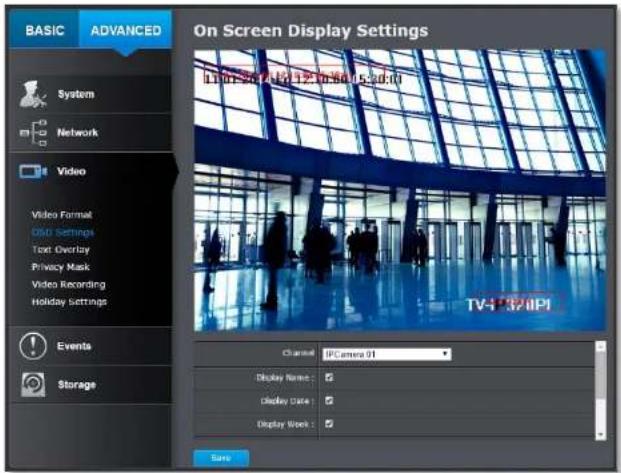Click the Video monitor icon
Viewport: 621px width, 473px height.
[33, 171]
